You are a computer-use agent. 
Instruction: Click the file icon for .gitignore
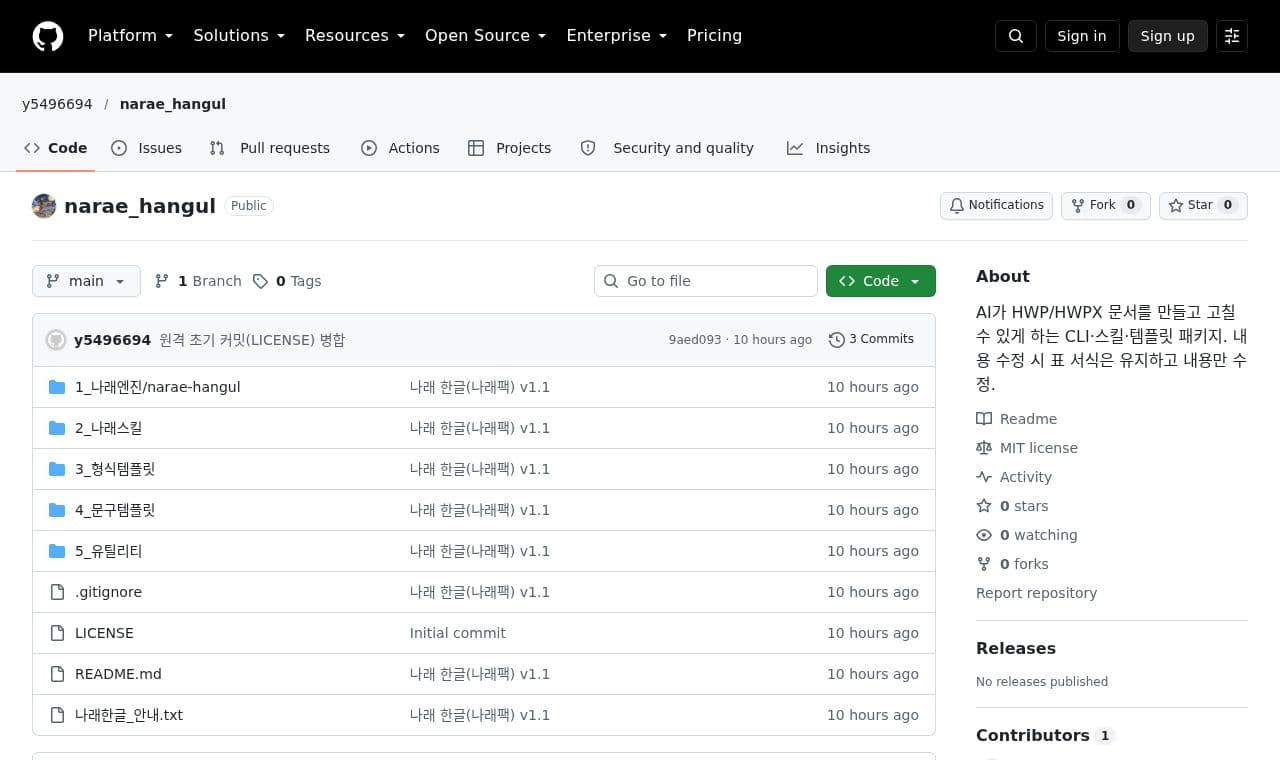coord(57,592)
